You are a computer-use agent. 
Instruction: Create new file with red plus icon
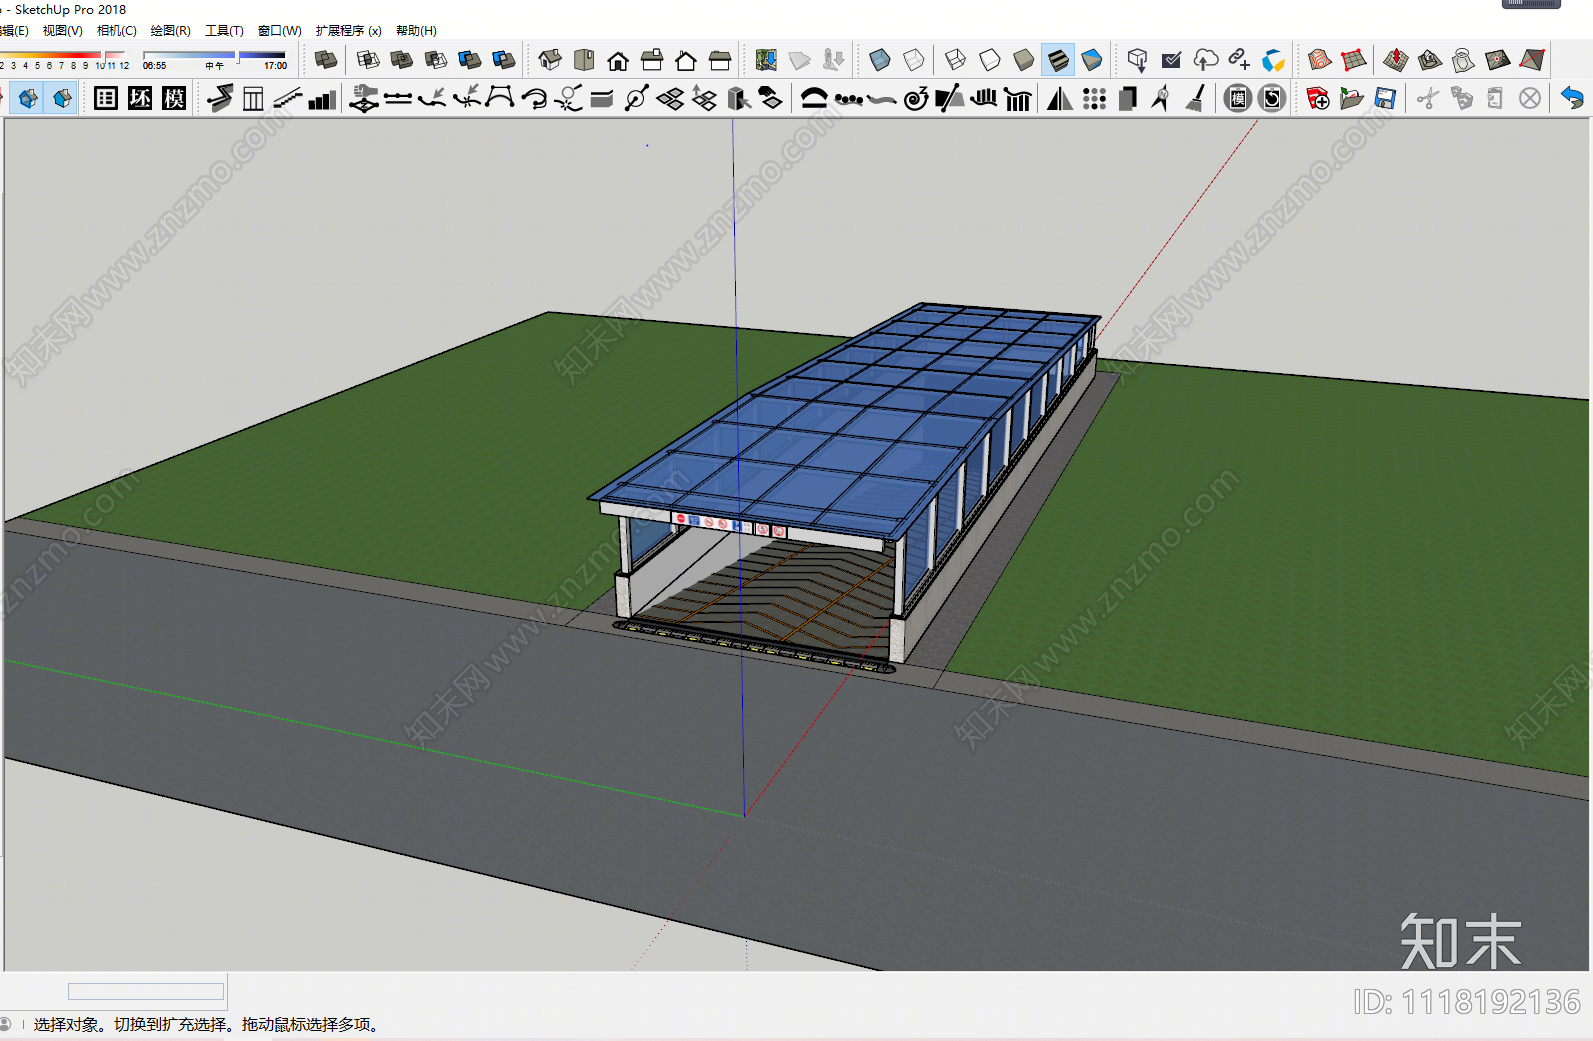pyautogui.click(x=1318, y=98)
